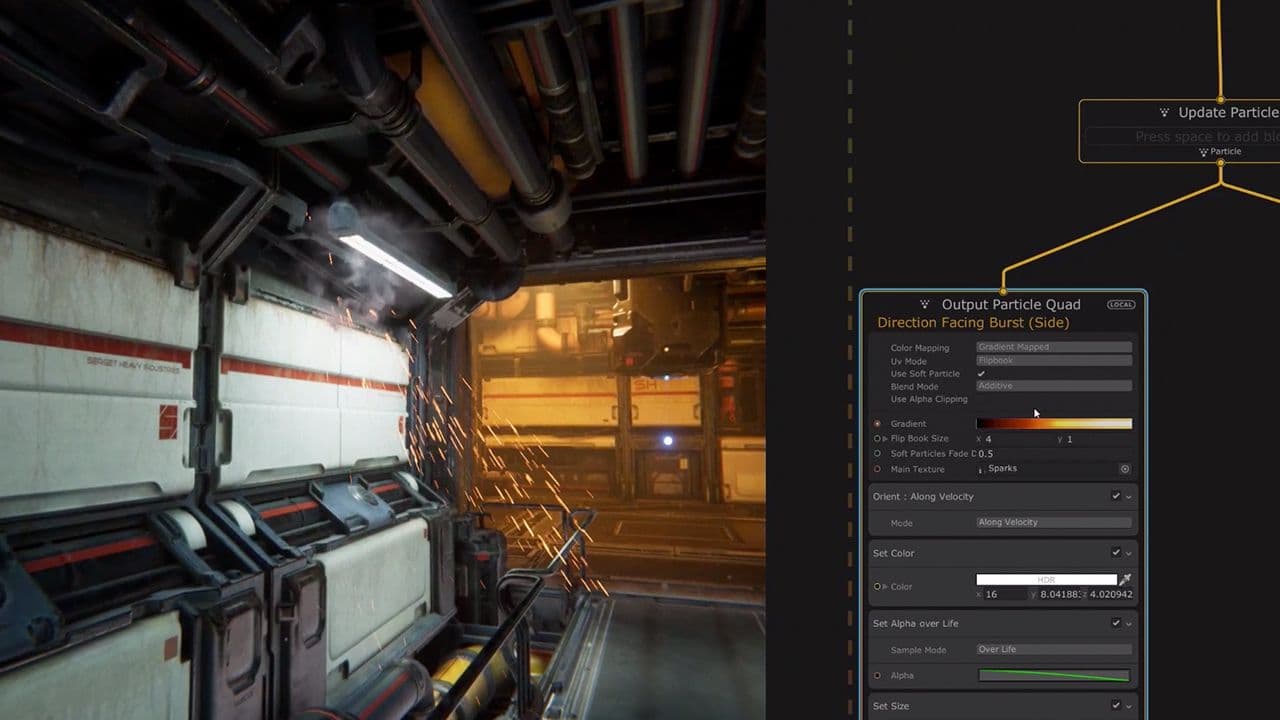Viewport: 1280px width, 720px height.
Task: Click the Gradient property connector dot
Action: (x=877, y=424)
